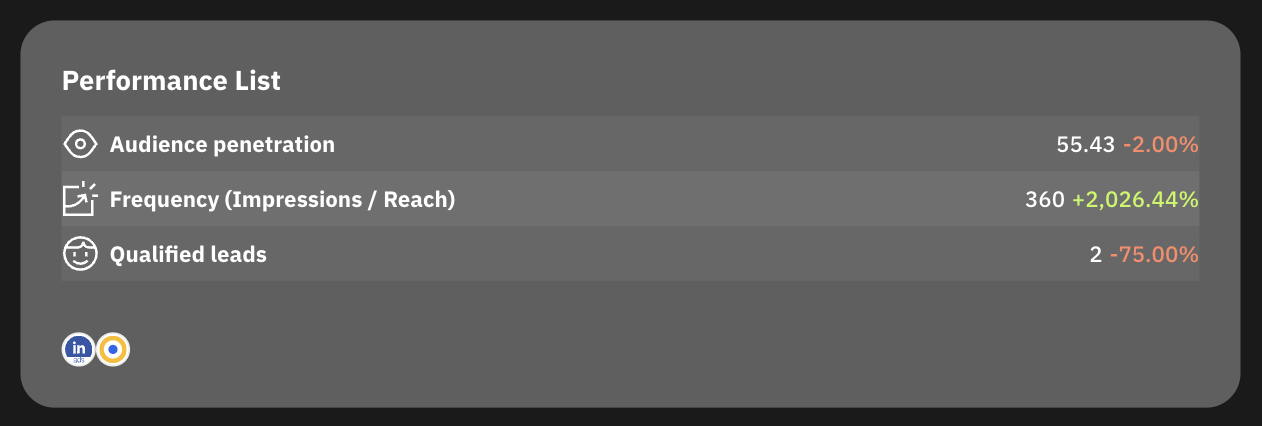The height and width of the screenshot is (426, 1262).
Task: Click the 360 frequency value
Action: click(1044, 199)
